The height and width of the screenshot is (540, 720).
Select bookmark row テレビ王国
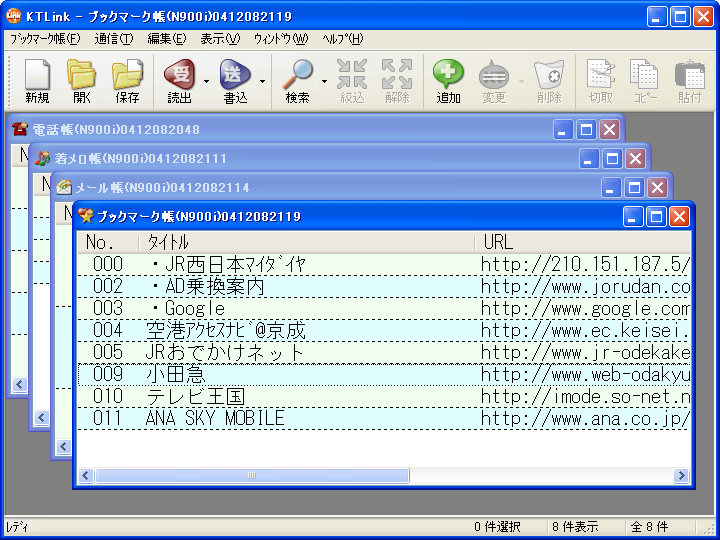pyautogui.click(x=384, y=396)
